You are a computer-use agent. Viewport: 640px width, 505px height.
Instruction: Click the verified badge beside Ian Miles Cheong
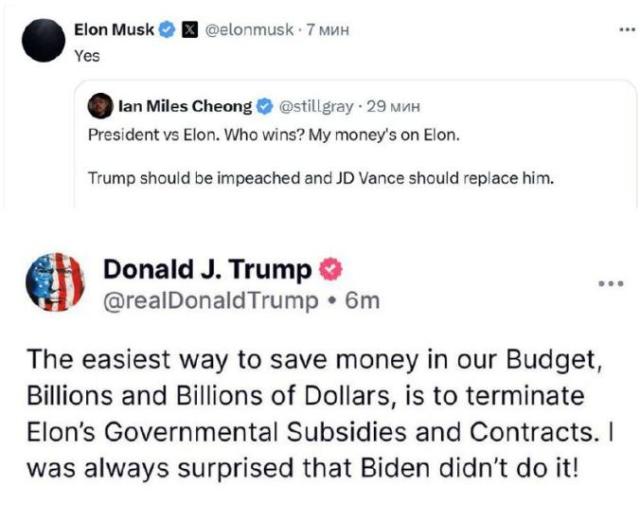point(265,104)
